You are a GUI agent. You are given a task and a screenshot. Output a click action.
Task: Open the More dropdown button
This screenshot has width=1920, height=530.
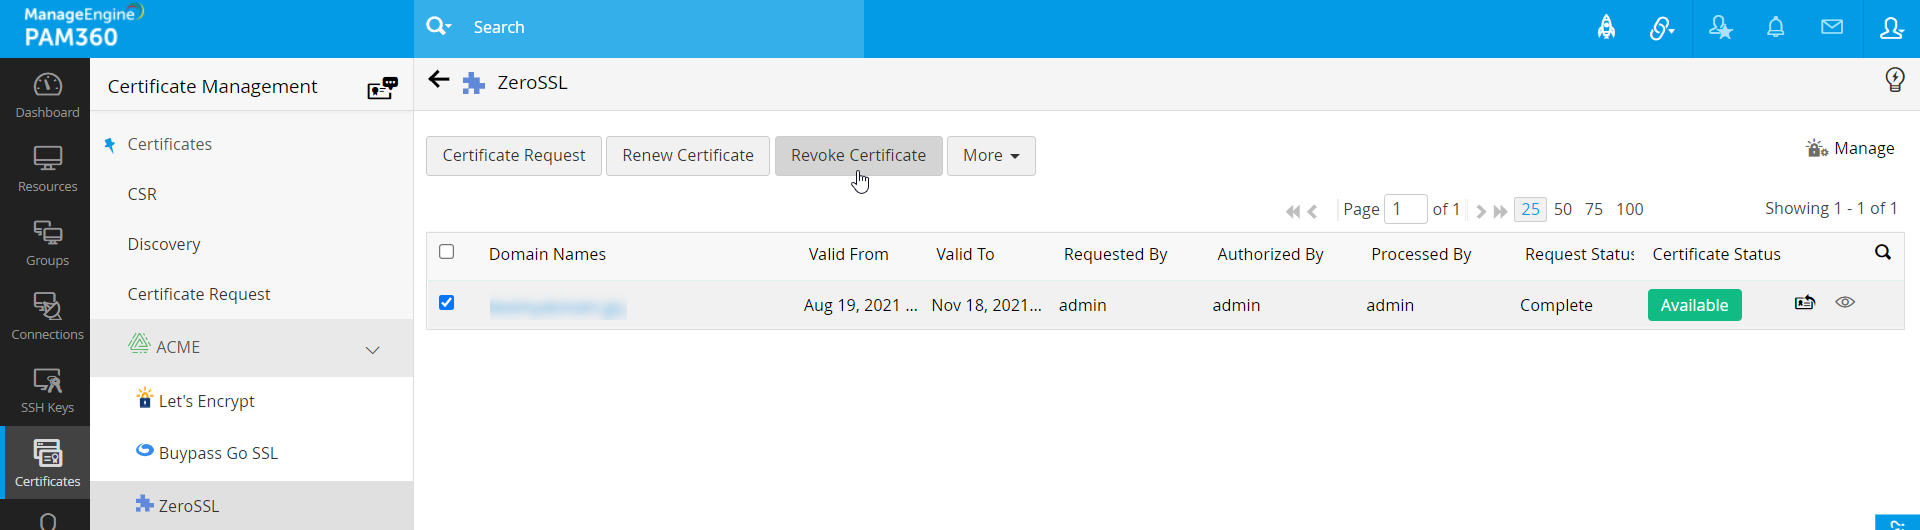991,156
